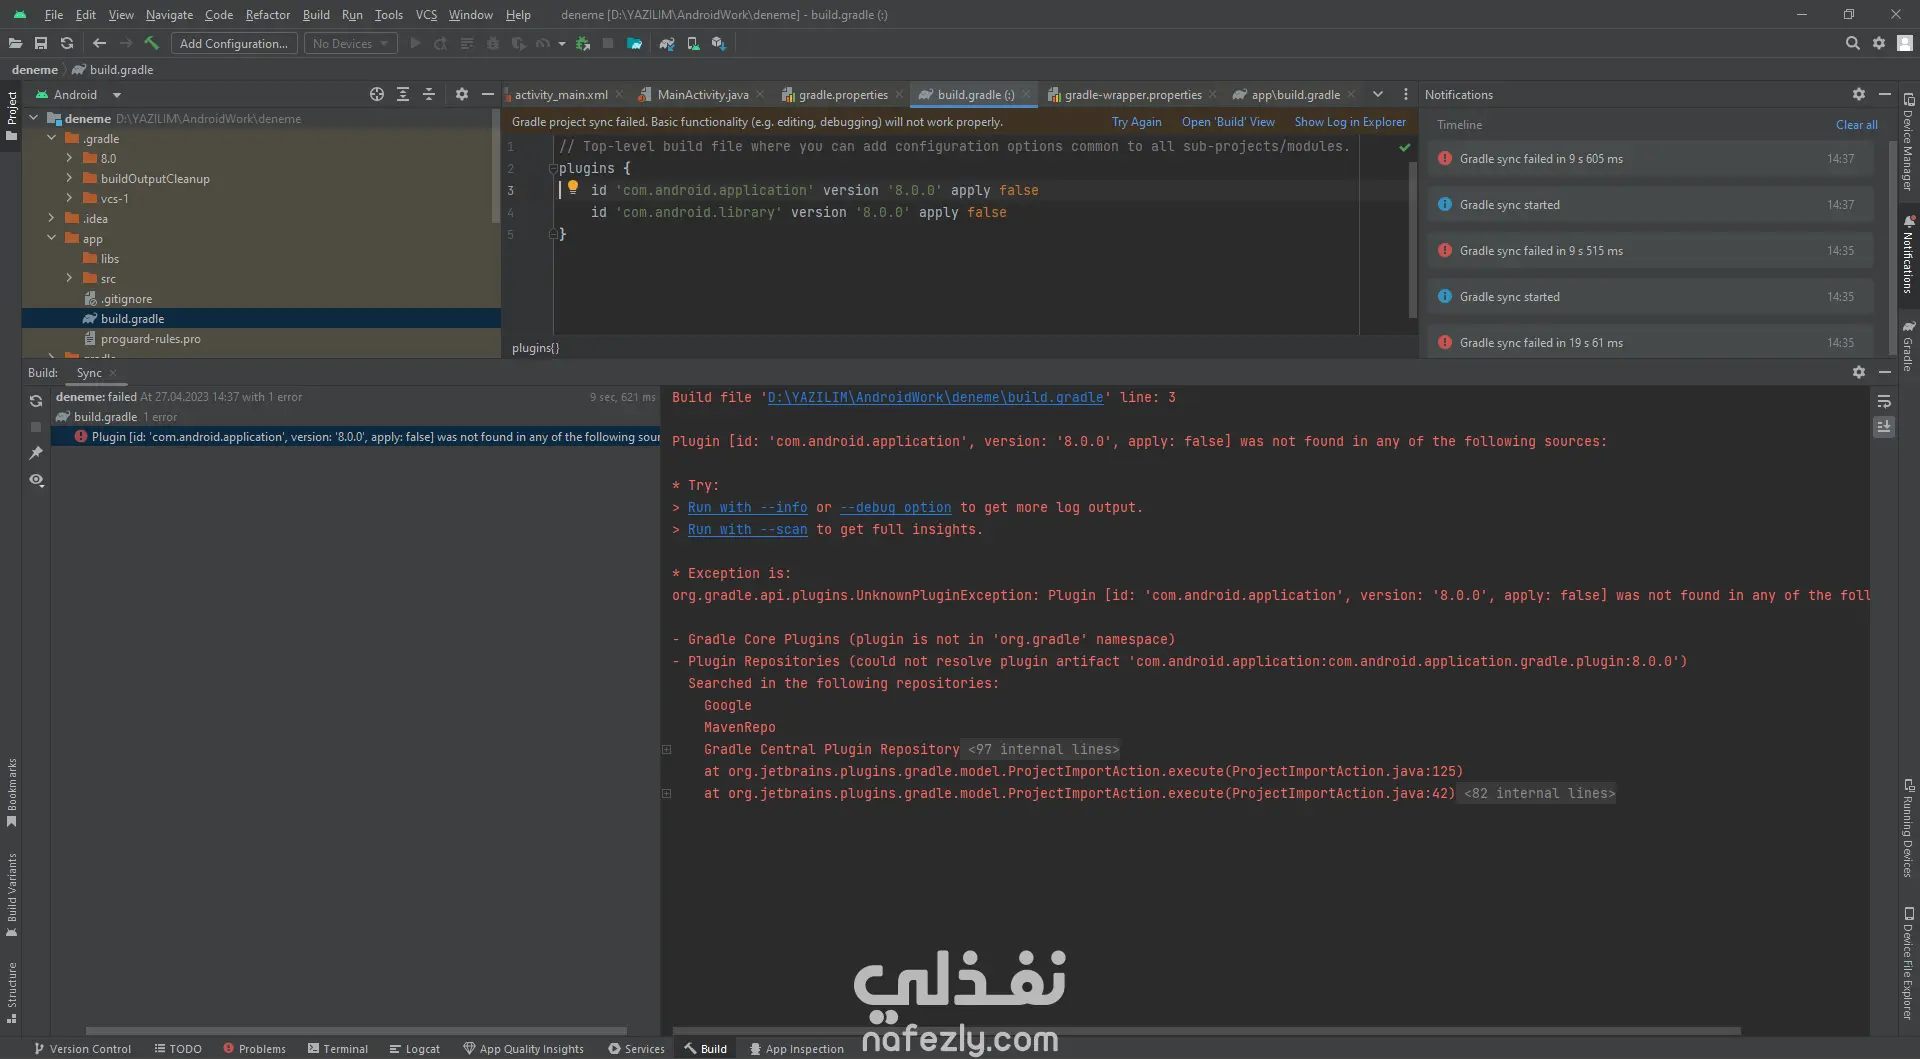Click the Pin Tab icon in Build panel

(36, 453)
